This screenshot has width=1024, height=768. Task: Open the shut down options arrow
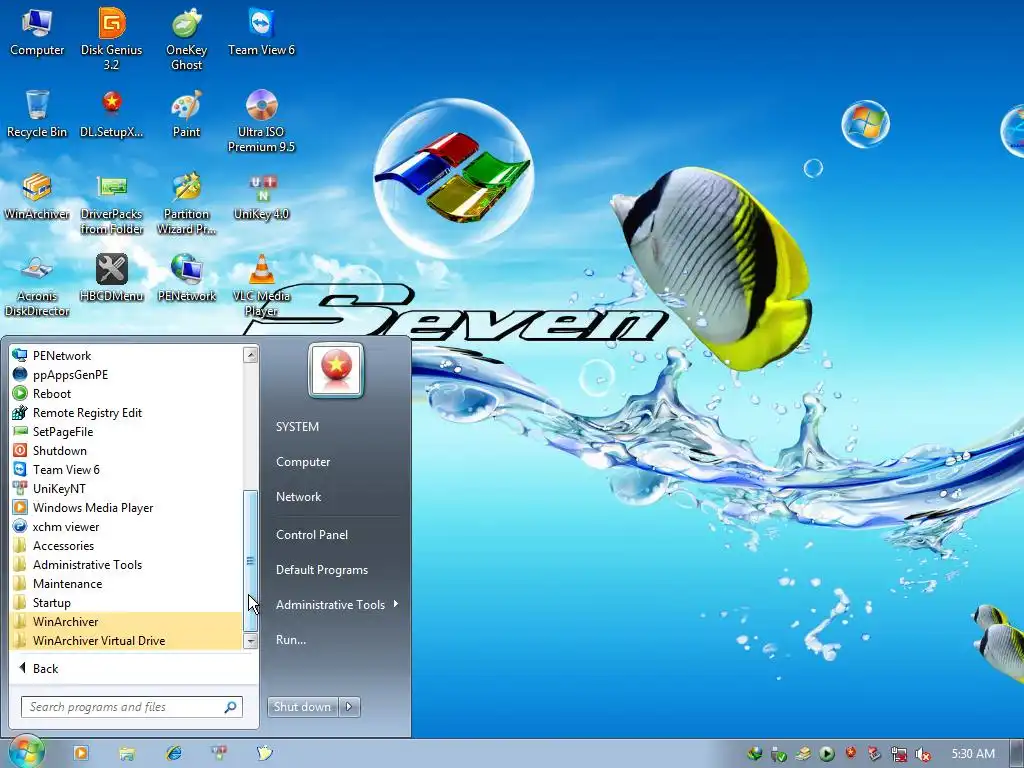(x=349, y=707)
